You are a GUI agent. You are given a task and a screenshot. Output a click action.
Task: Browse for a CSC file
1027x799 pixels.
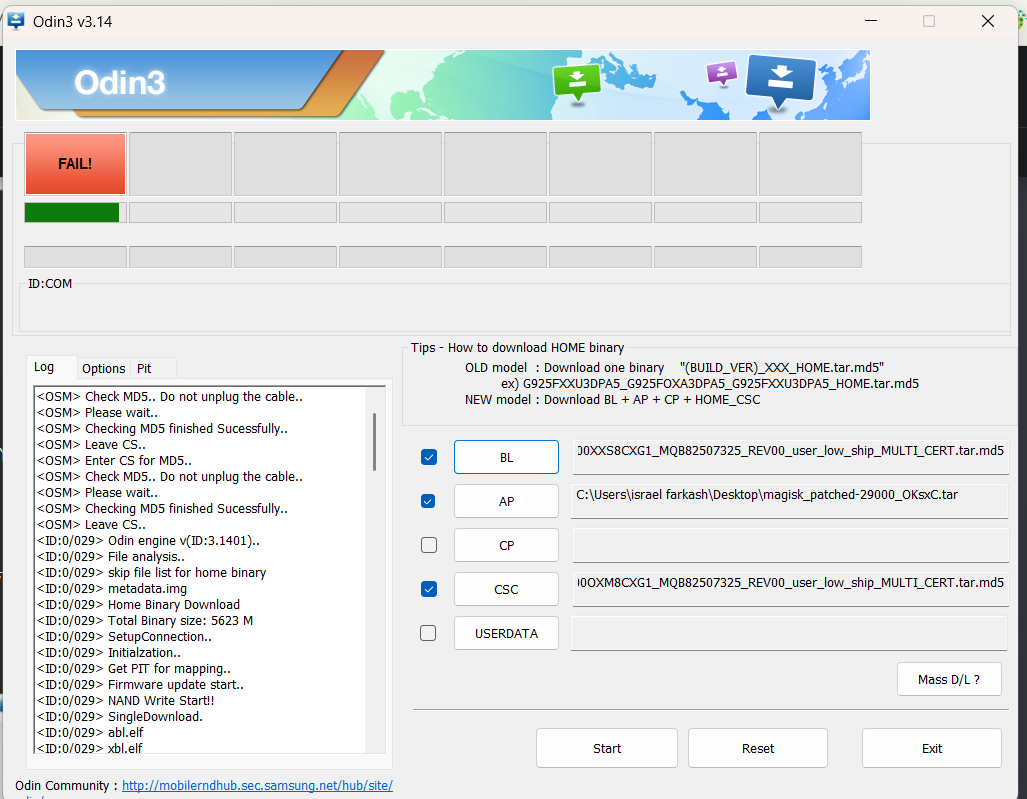506,589
